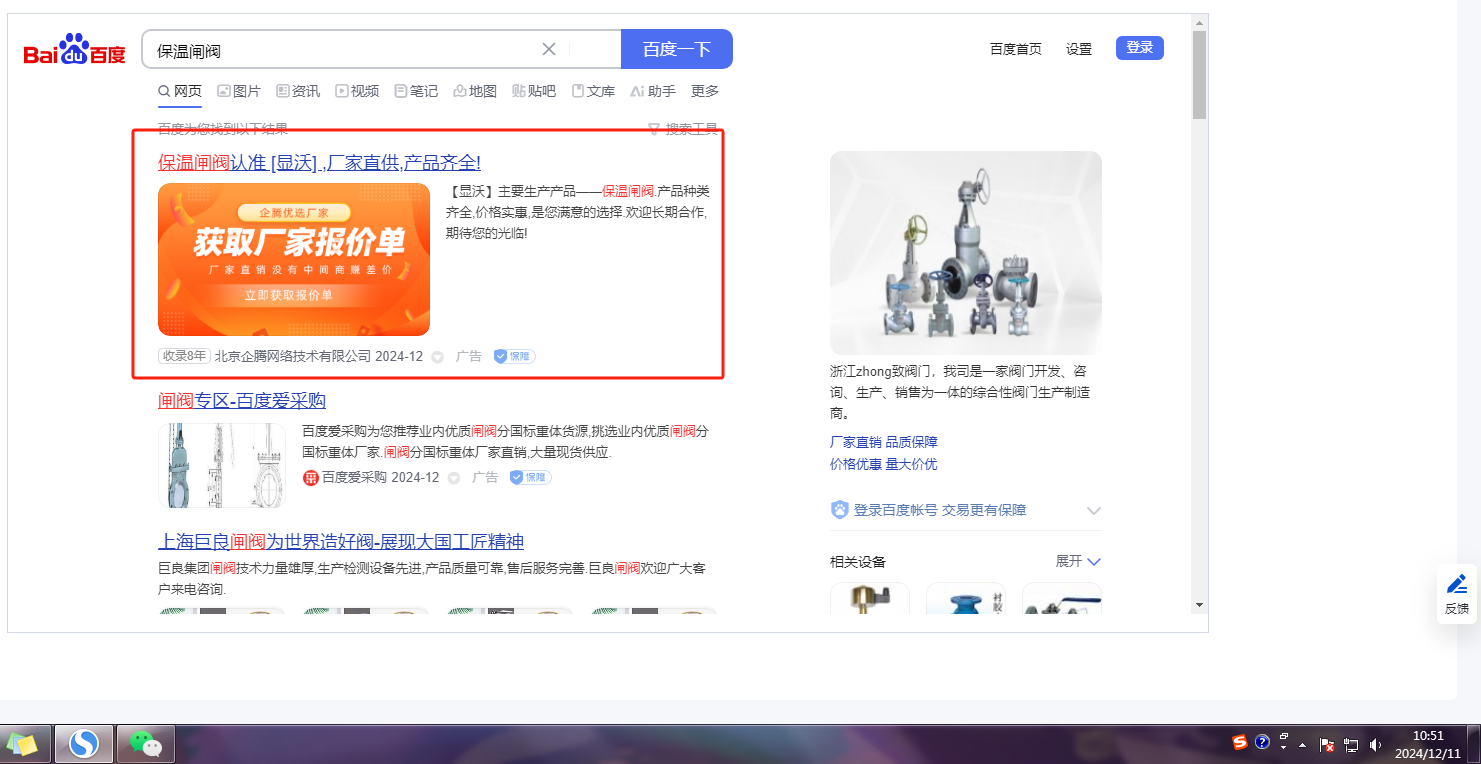Image resolution: width=1481 pixels, height=764 pixels.
Task: Switch to the 图片 tab
Action: [239, 91]
